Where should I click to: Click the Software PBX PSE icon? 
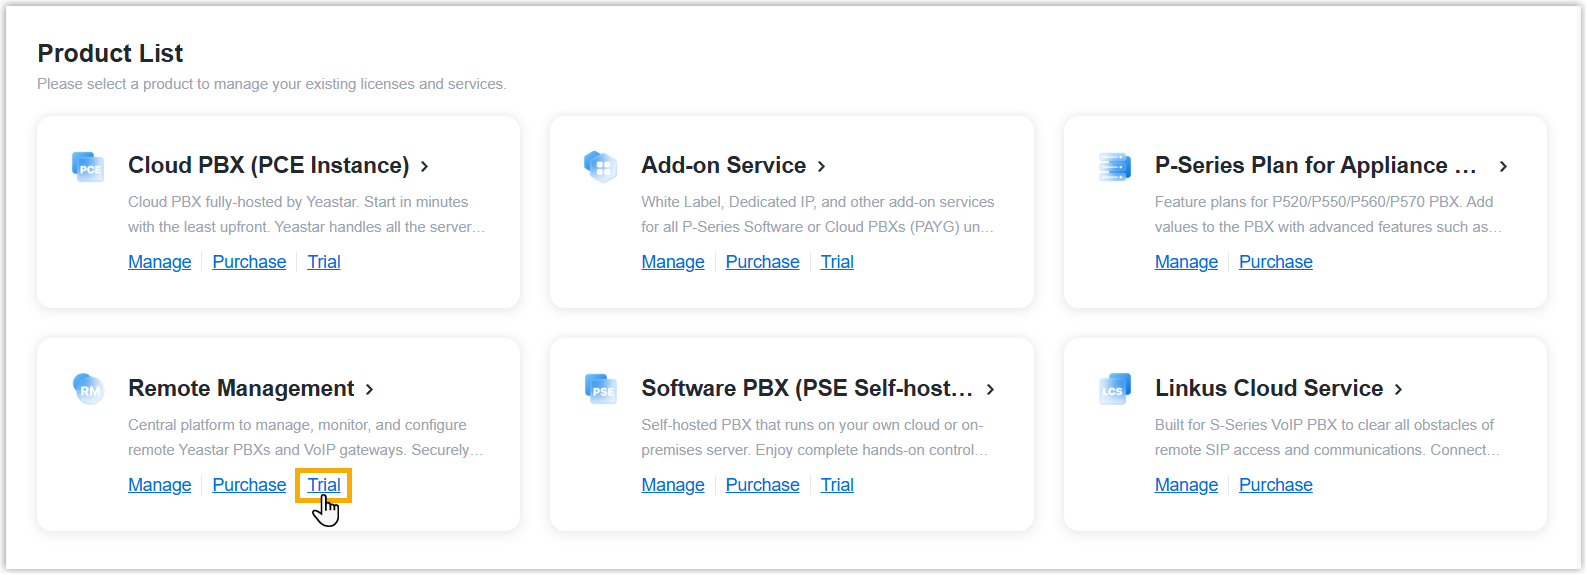point(601,388)
